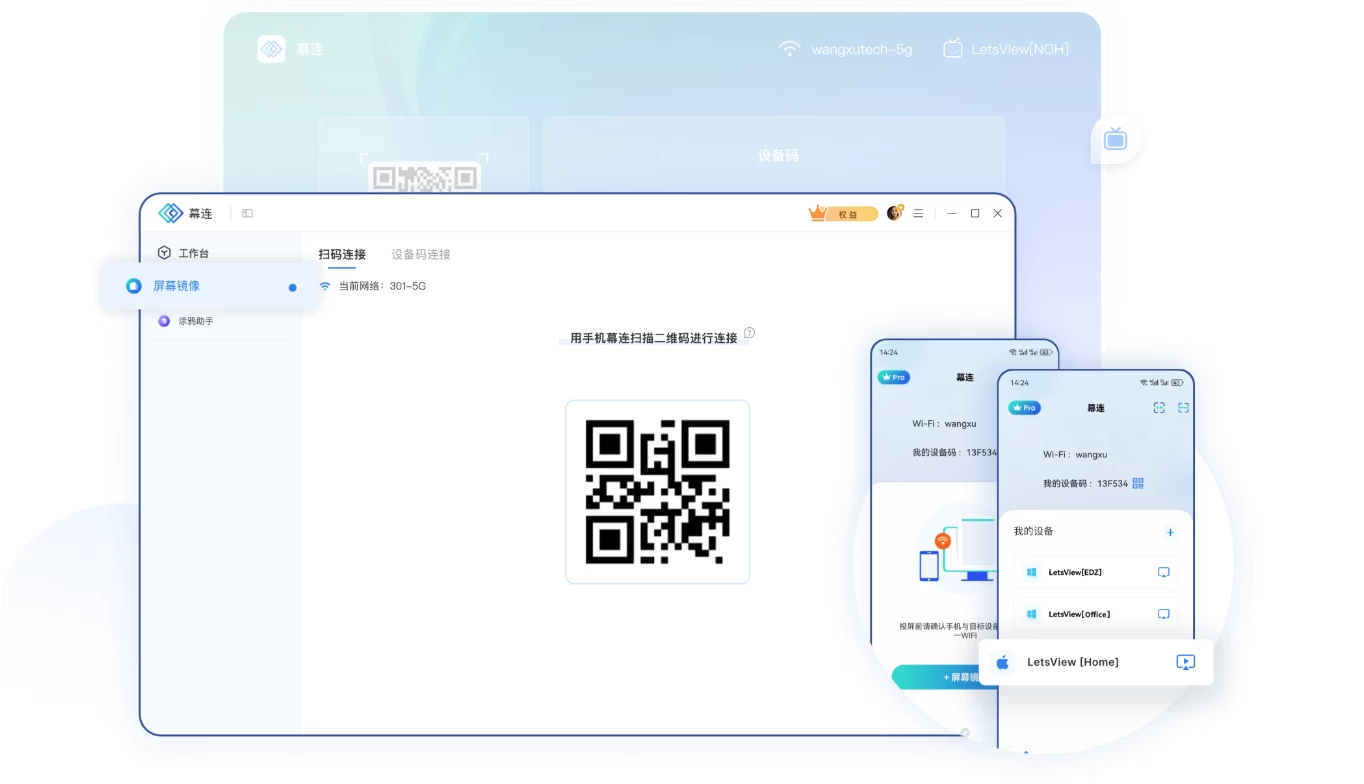Click the Wi-Fi icon beside 当前网络

click(325, 286)
